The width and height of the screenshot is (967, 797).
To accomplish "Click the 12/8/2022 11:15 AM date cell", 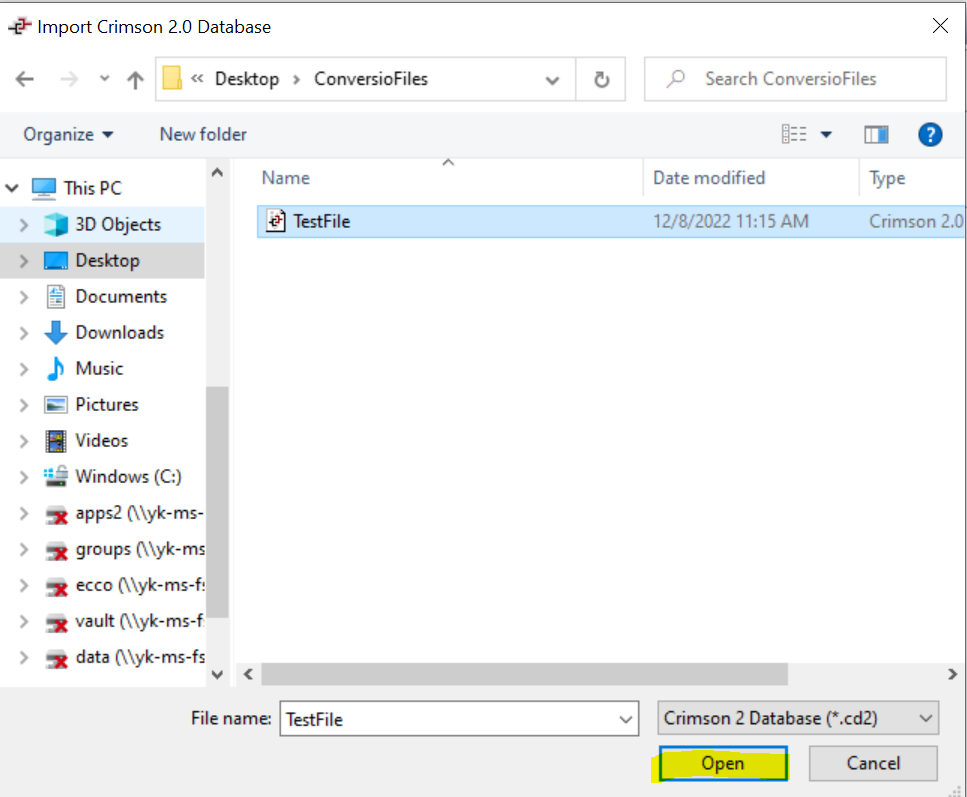I will [730, 221].
